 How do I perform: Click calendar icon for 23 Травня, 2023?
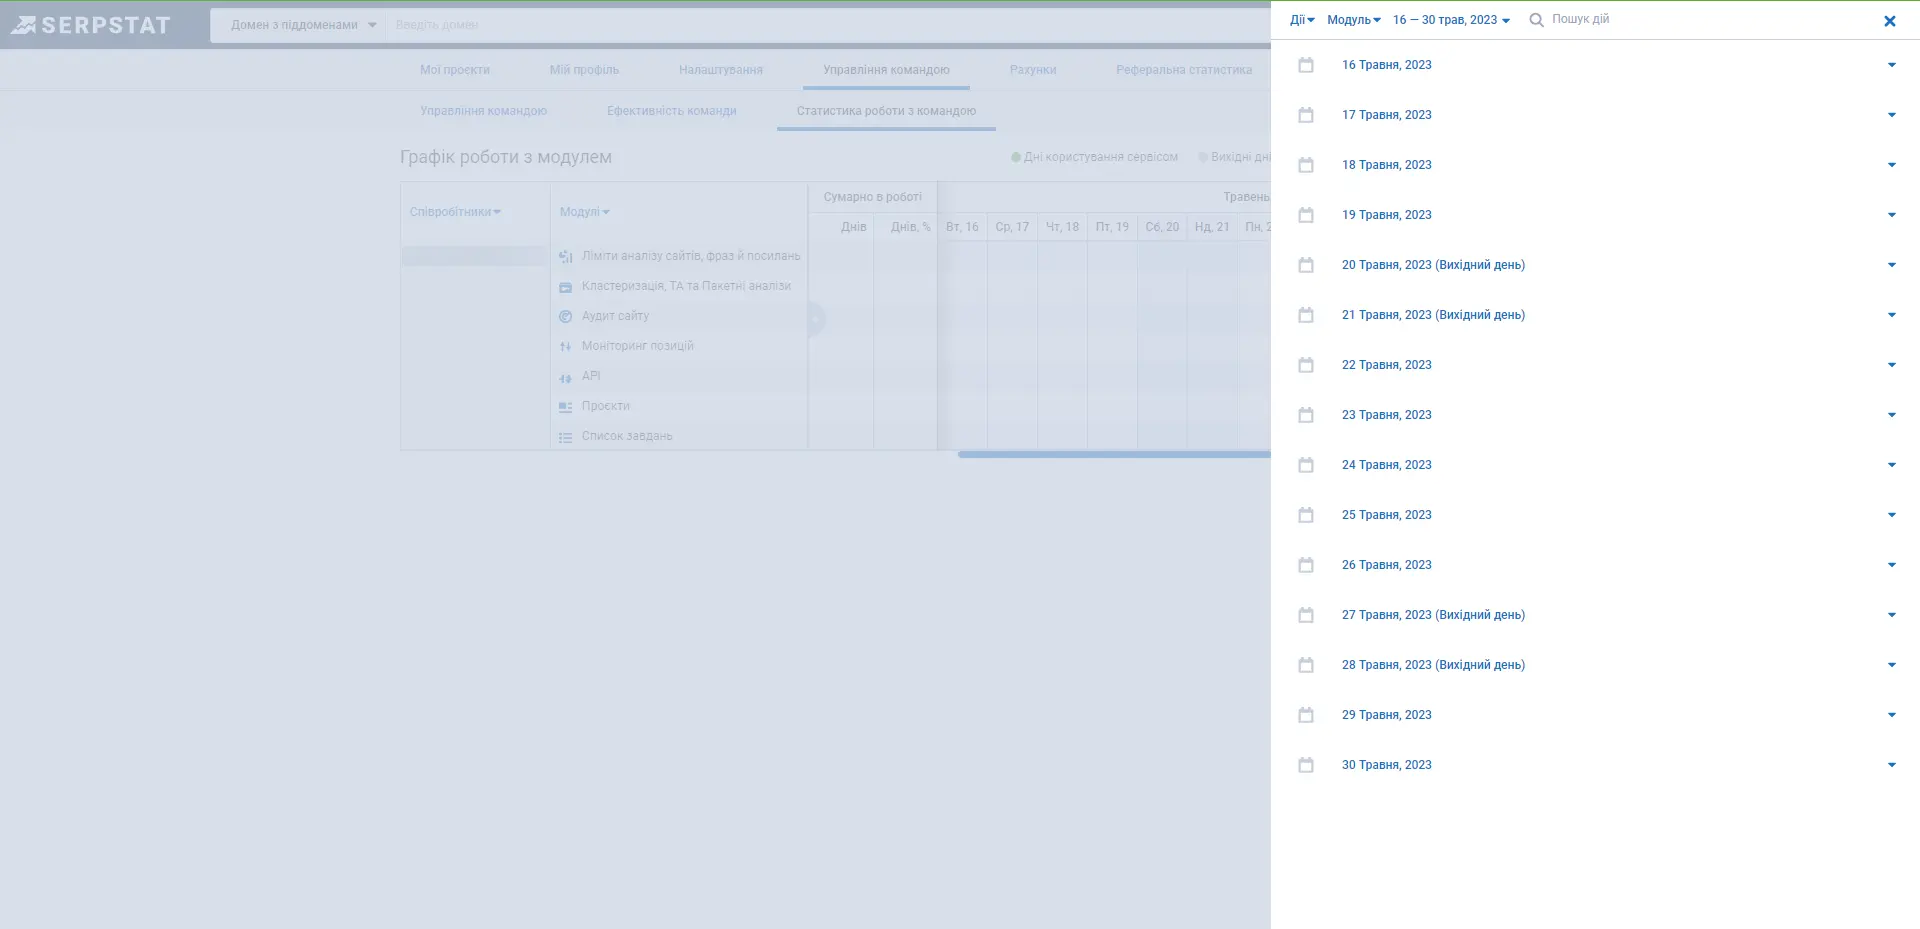click(1306, 415)
